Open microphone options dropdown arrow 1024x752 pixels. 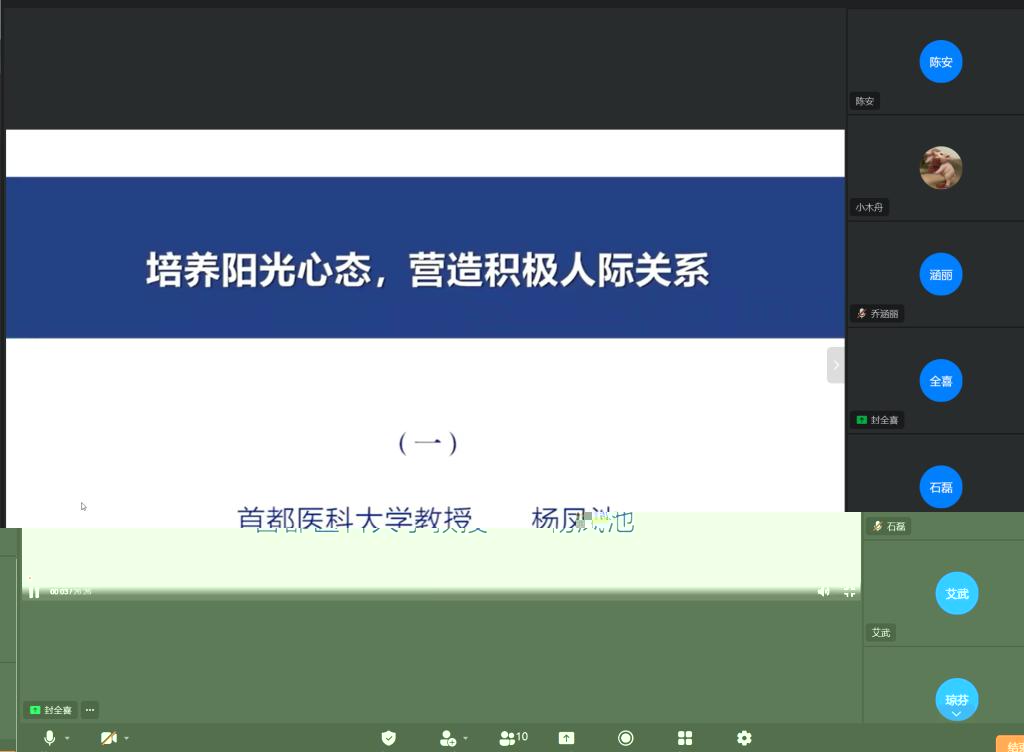tap(67, 738)
